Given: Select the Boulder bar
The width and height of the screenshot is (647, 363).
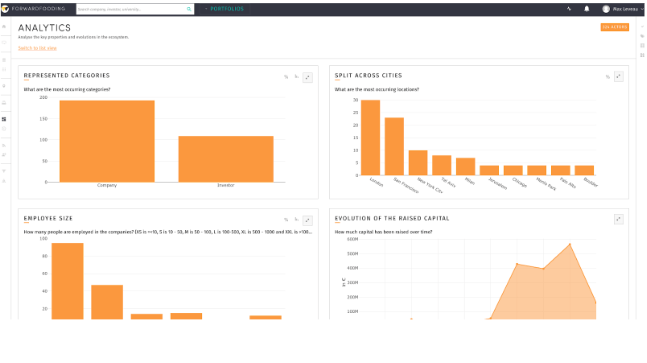Looking at the screenshot, I should pos(584,170).
